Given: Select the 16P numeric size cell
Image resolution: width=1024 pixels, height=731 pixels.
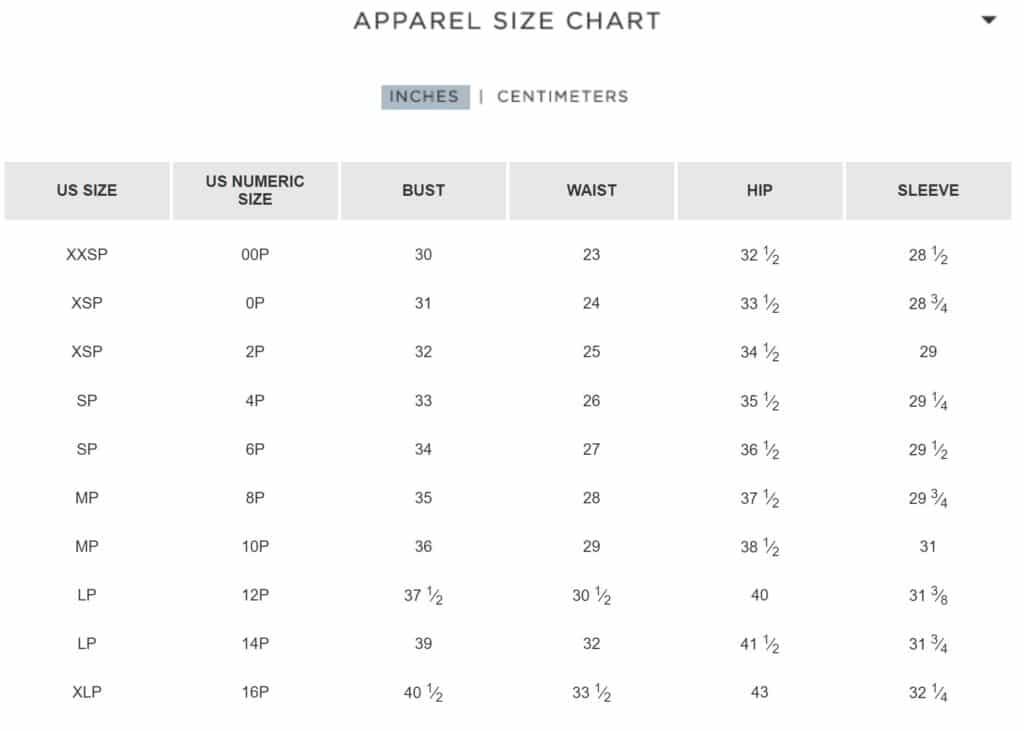Looking at the screenshot, I should tap(255, 692).
